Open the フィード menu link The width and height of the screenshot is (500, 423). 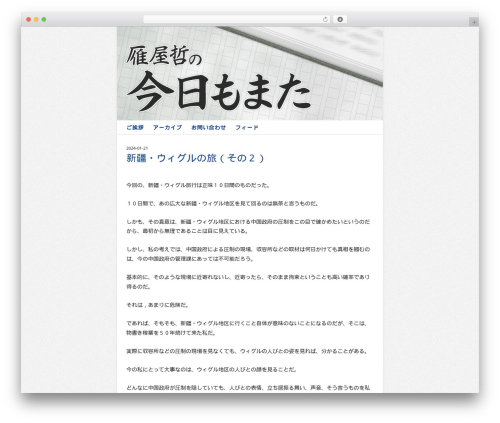click(247, 127)
